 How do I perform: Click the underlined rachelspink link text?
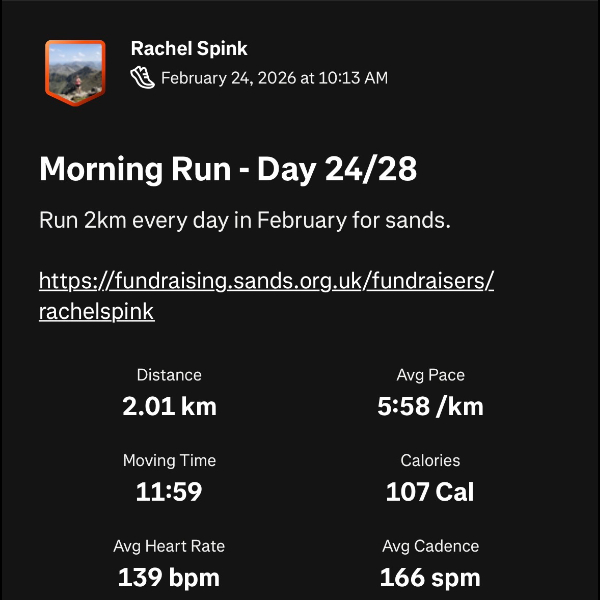(96, 311)
